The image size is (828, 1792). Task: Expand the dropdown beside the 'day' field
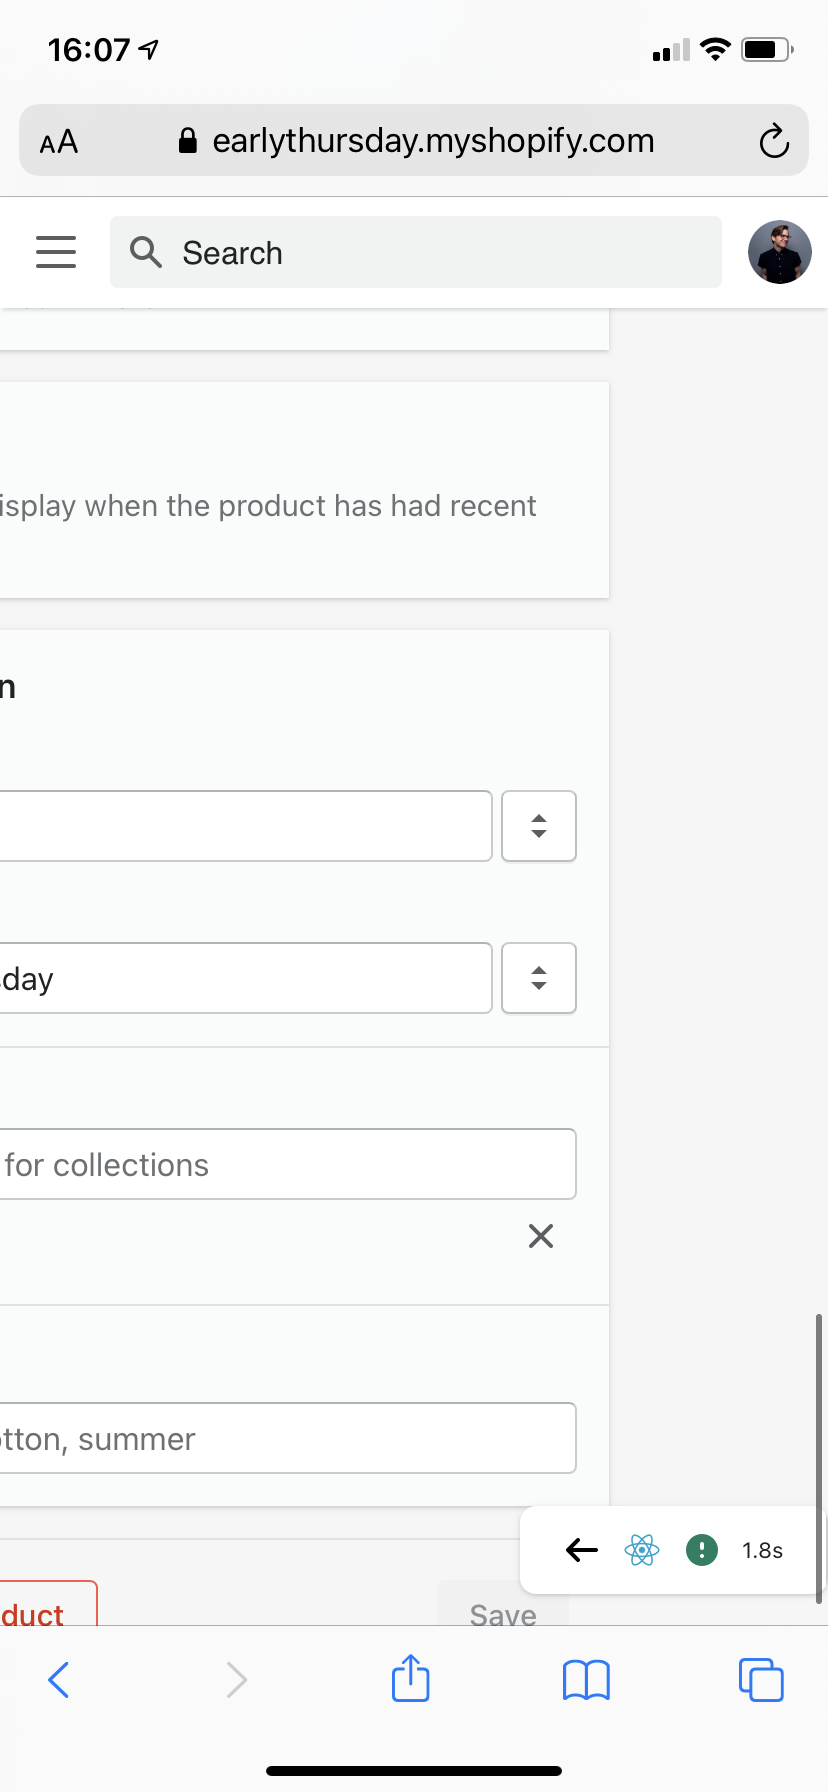[x=539, y=978]
